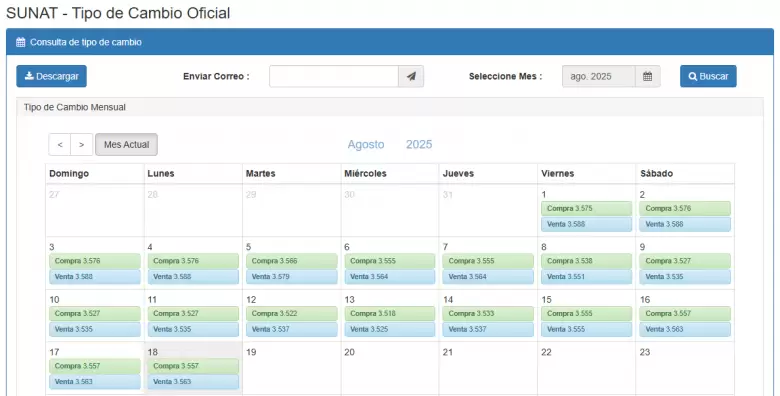
Task: Select Compra 3.557 on day 17
Action: [x=95, y=366]
